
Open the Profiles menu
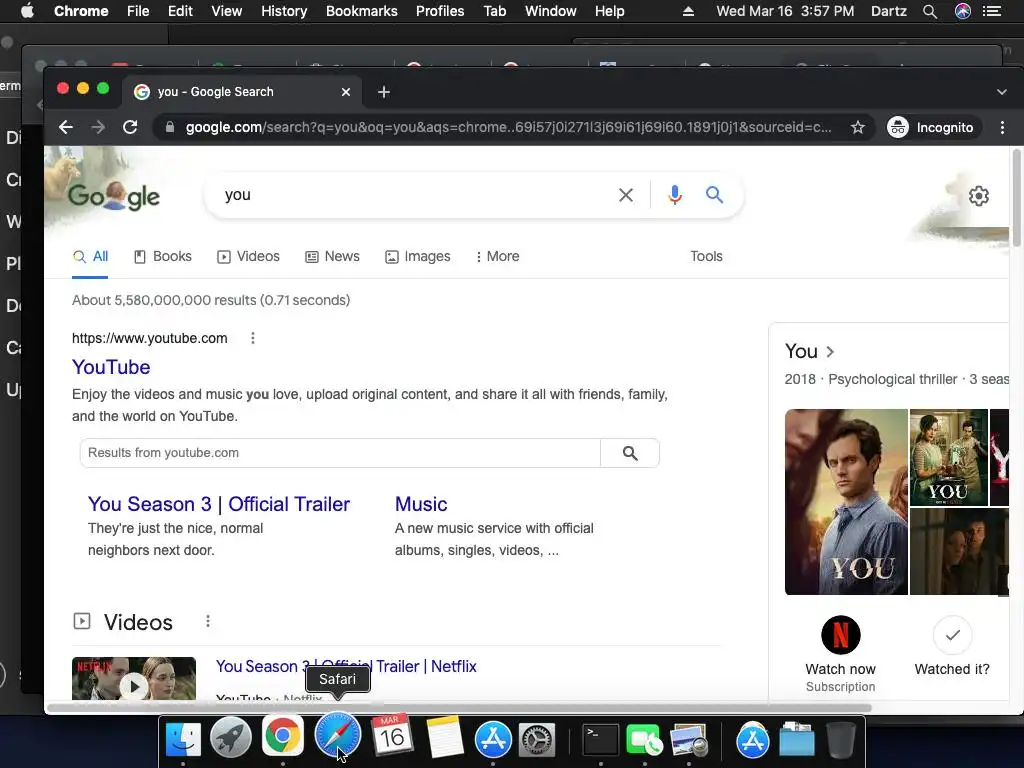(x=440, y=11)
